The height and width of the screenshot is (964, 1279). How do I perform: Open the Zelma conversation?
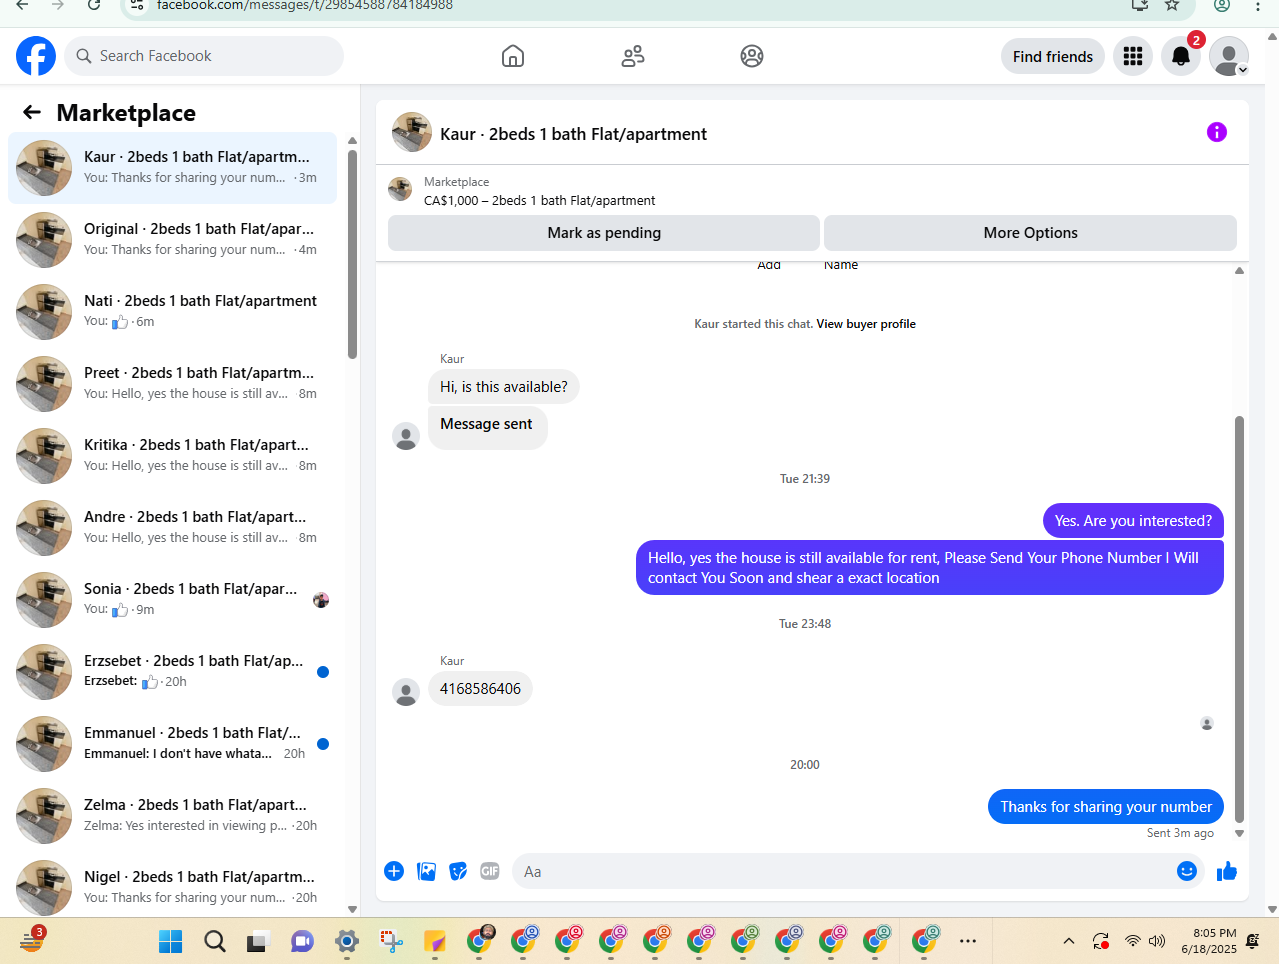click(172, 815)
